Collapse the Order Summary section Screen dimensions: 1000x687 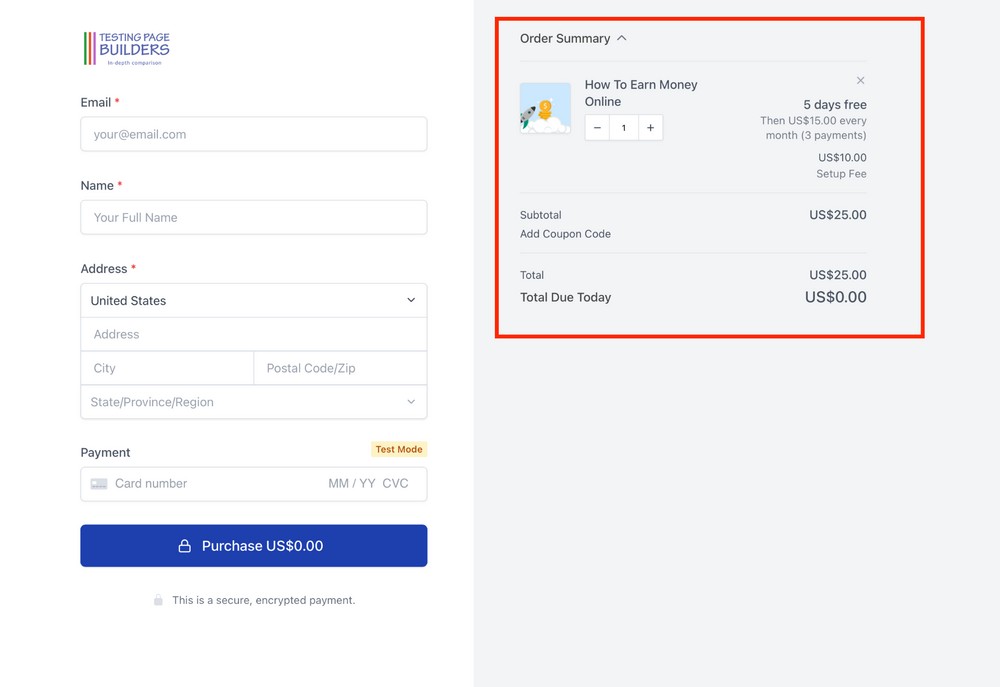(x=621, y=37)
